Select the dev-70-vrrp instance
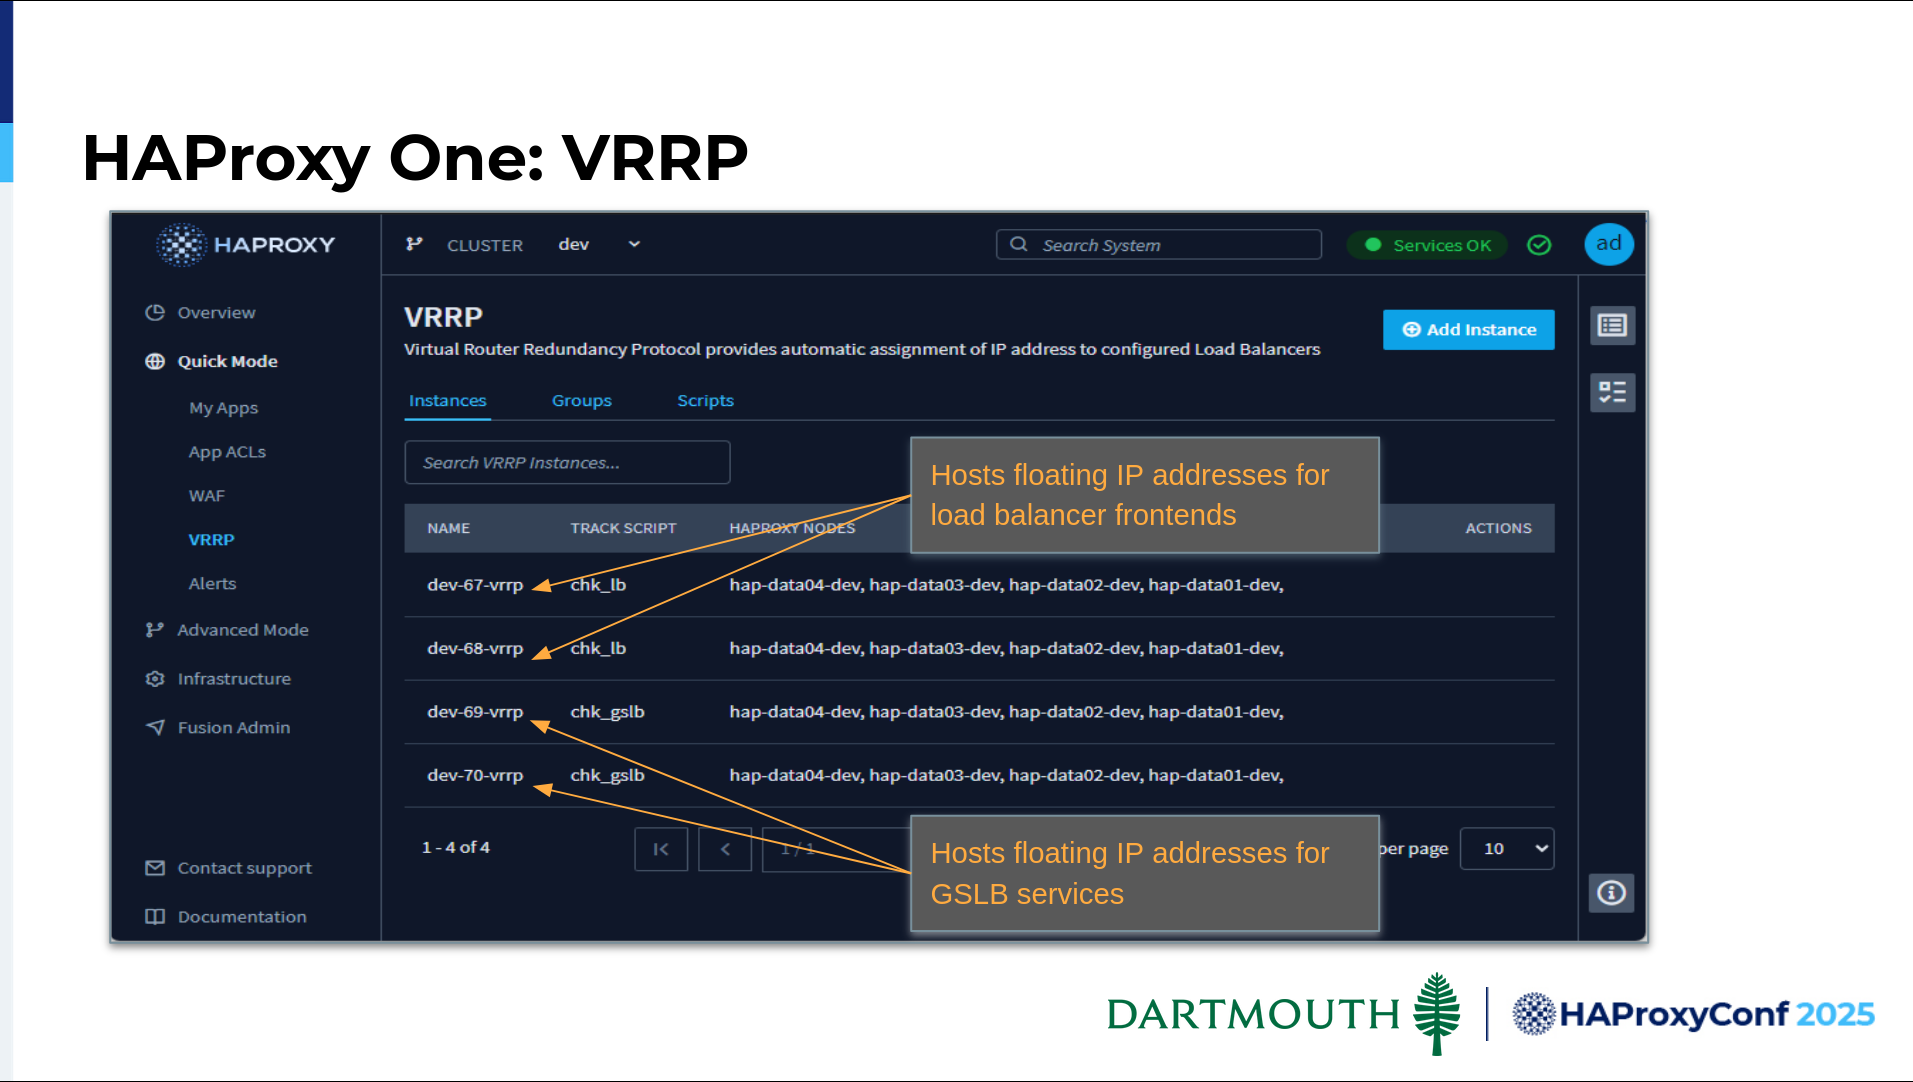The image size is (1913, 1082). pos(475,775)
